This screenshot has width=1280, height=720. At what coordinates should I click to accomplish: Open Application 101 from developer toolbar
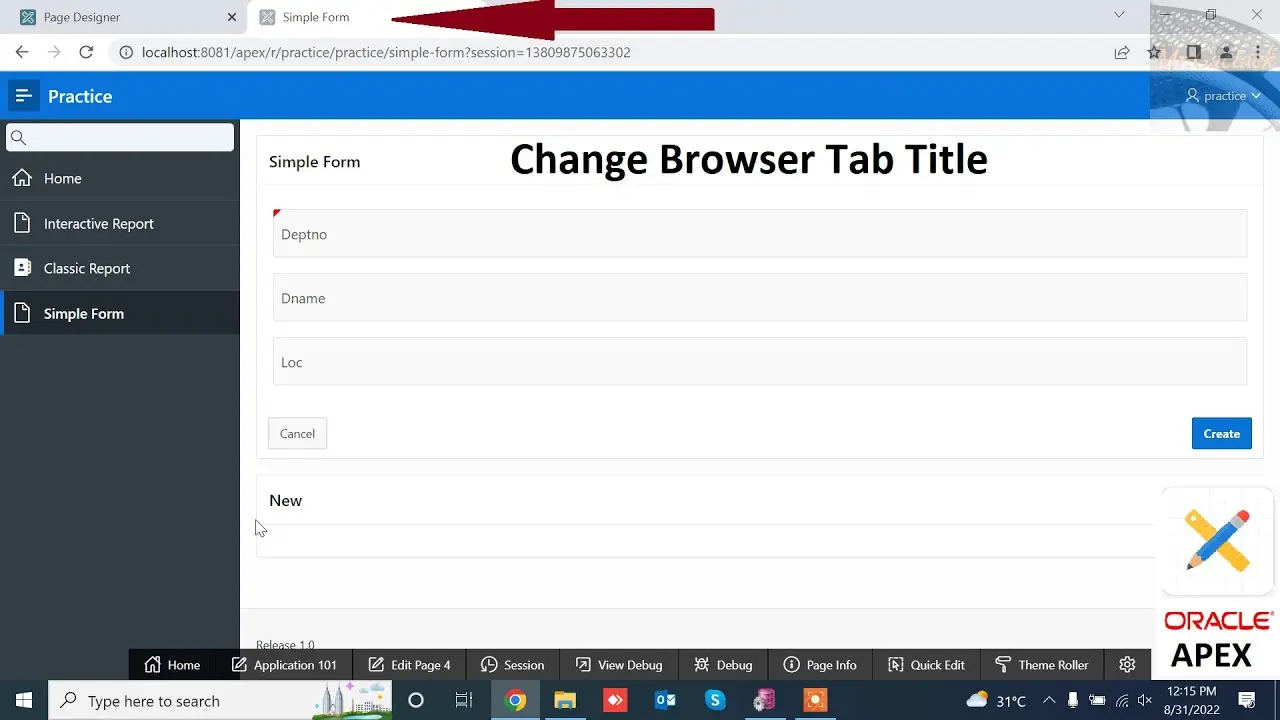[x=284, y=665]
